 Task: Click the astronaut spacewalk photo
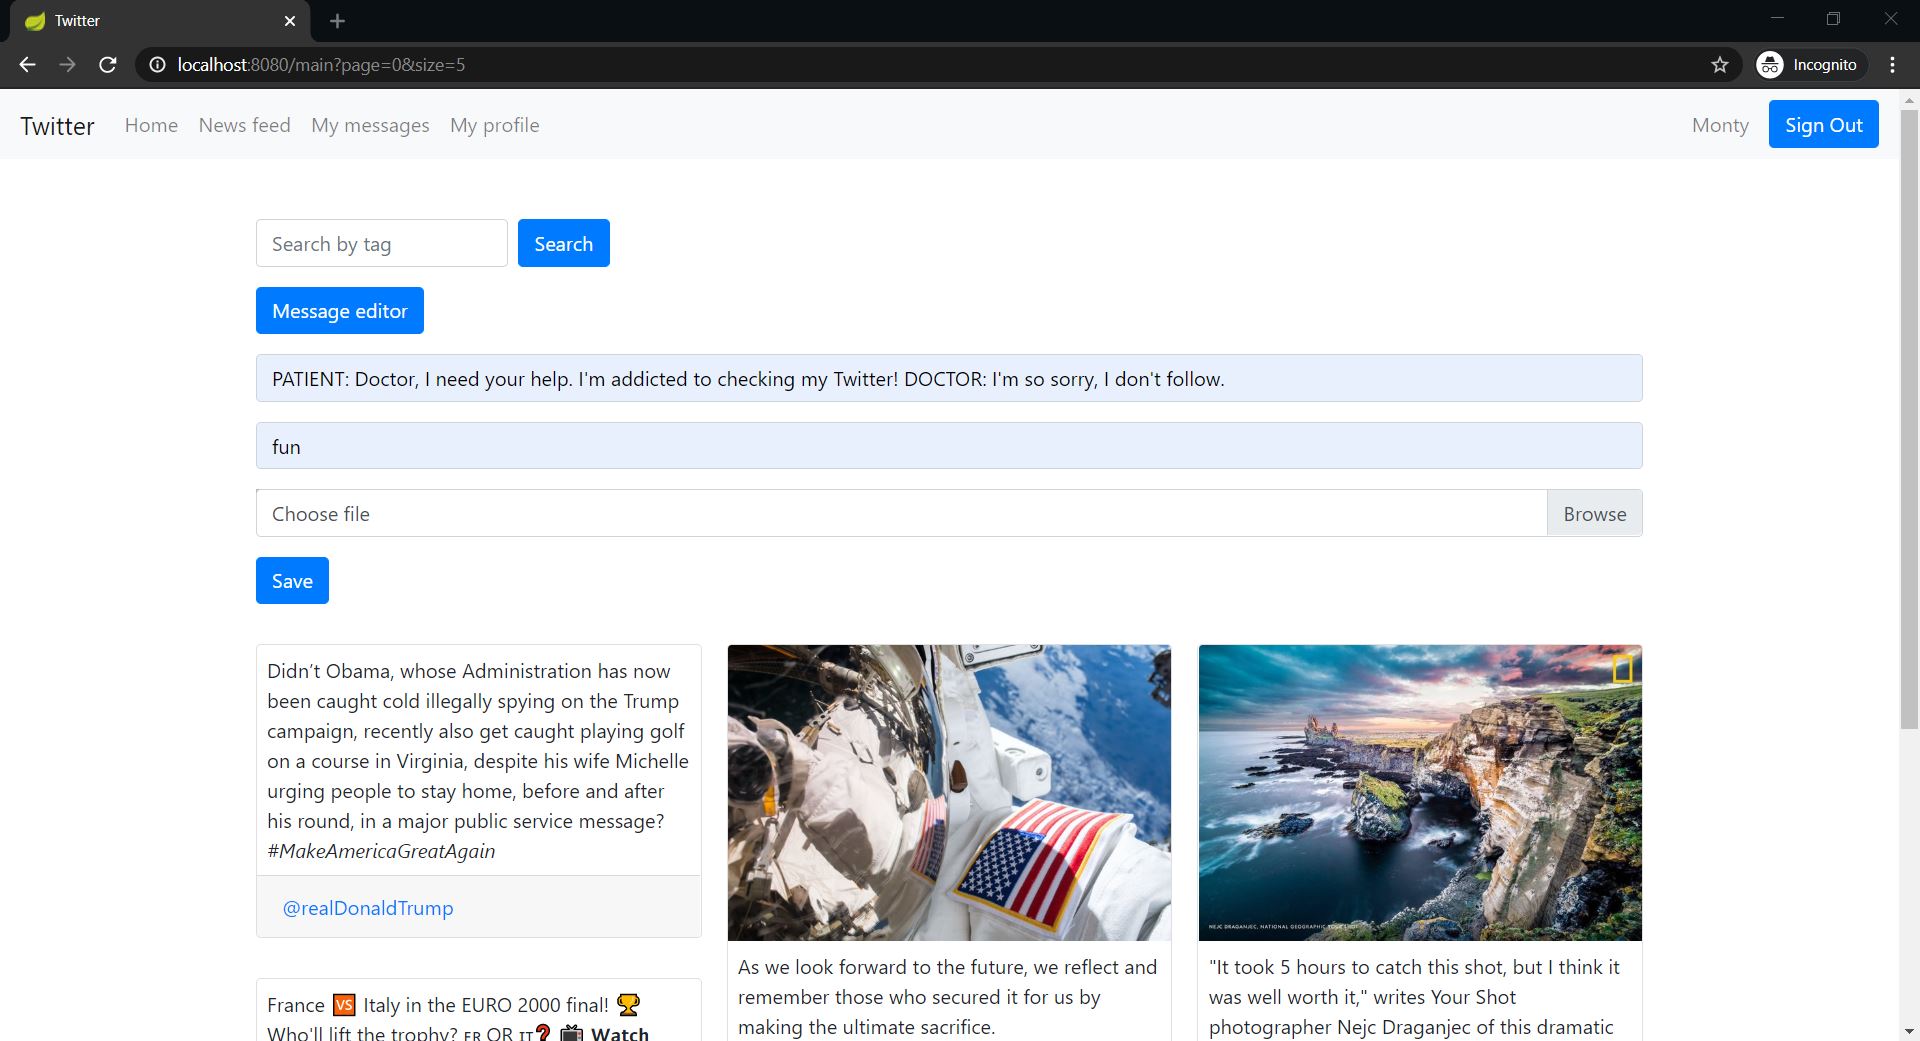click(948, 792)
